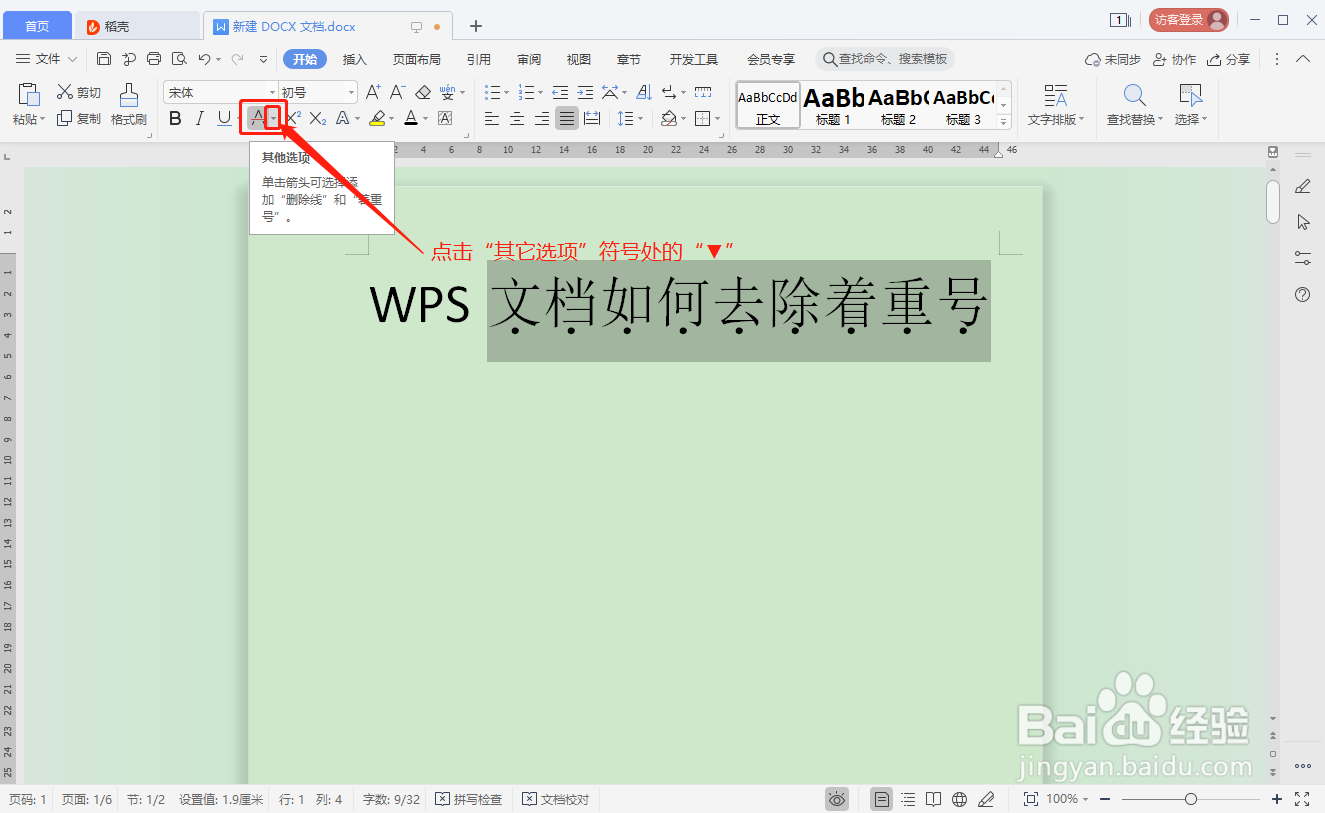The image size is (1325, 813).
Task: Click the text highlight color button
Action: (x=377, y=119)
